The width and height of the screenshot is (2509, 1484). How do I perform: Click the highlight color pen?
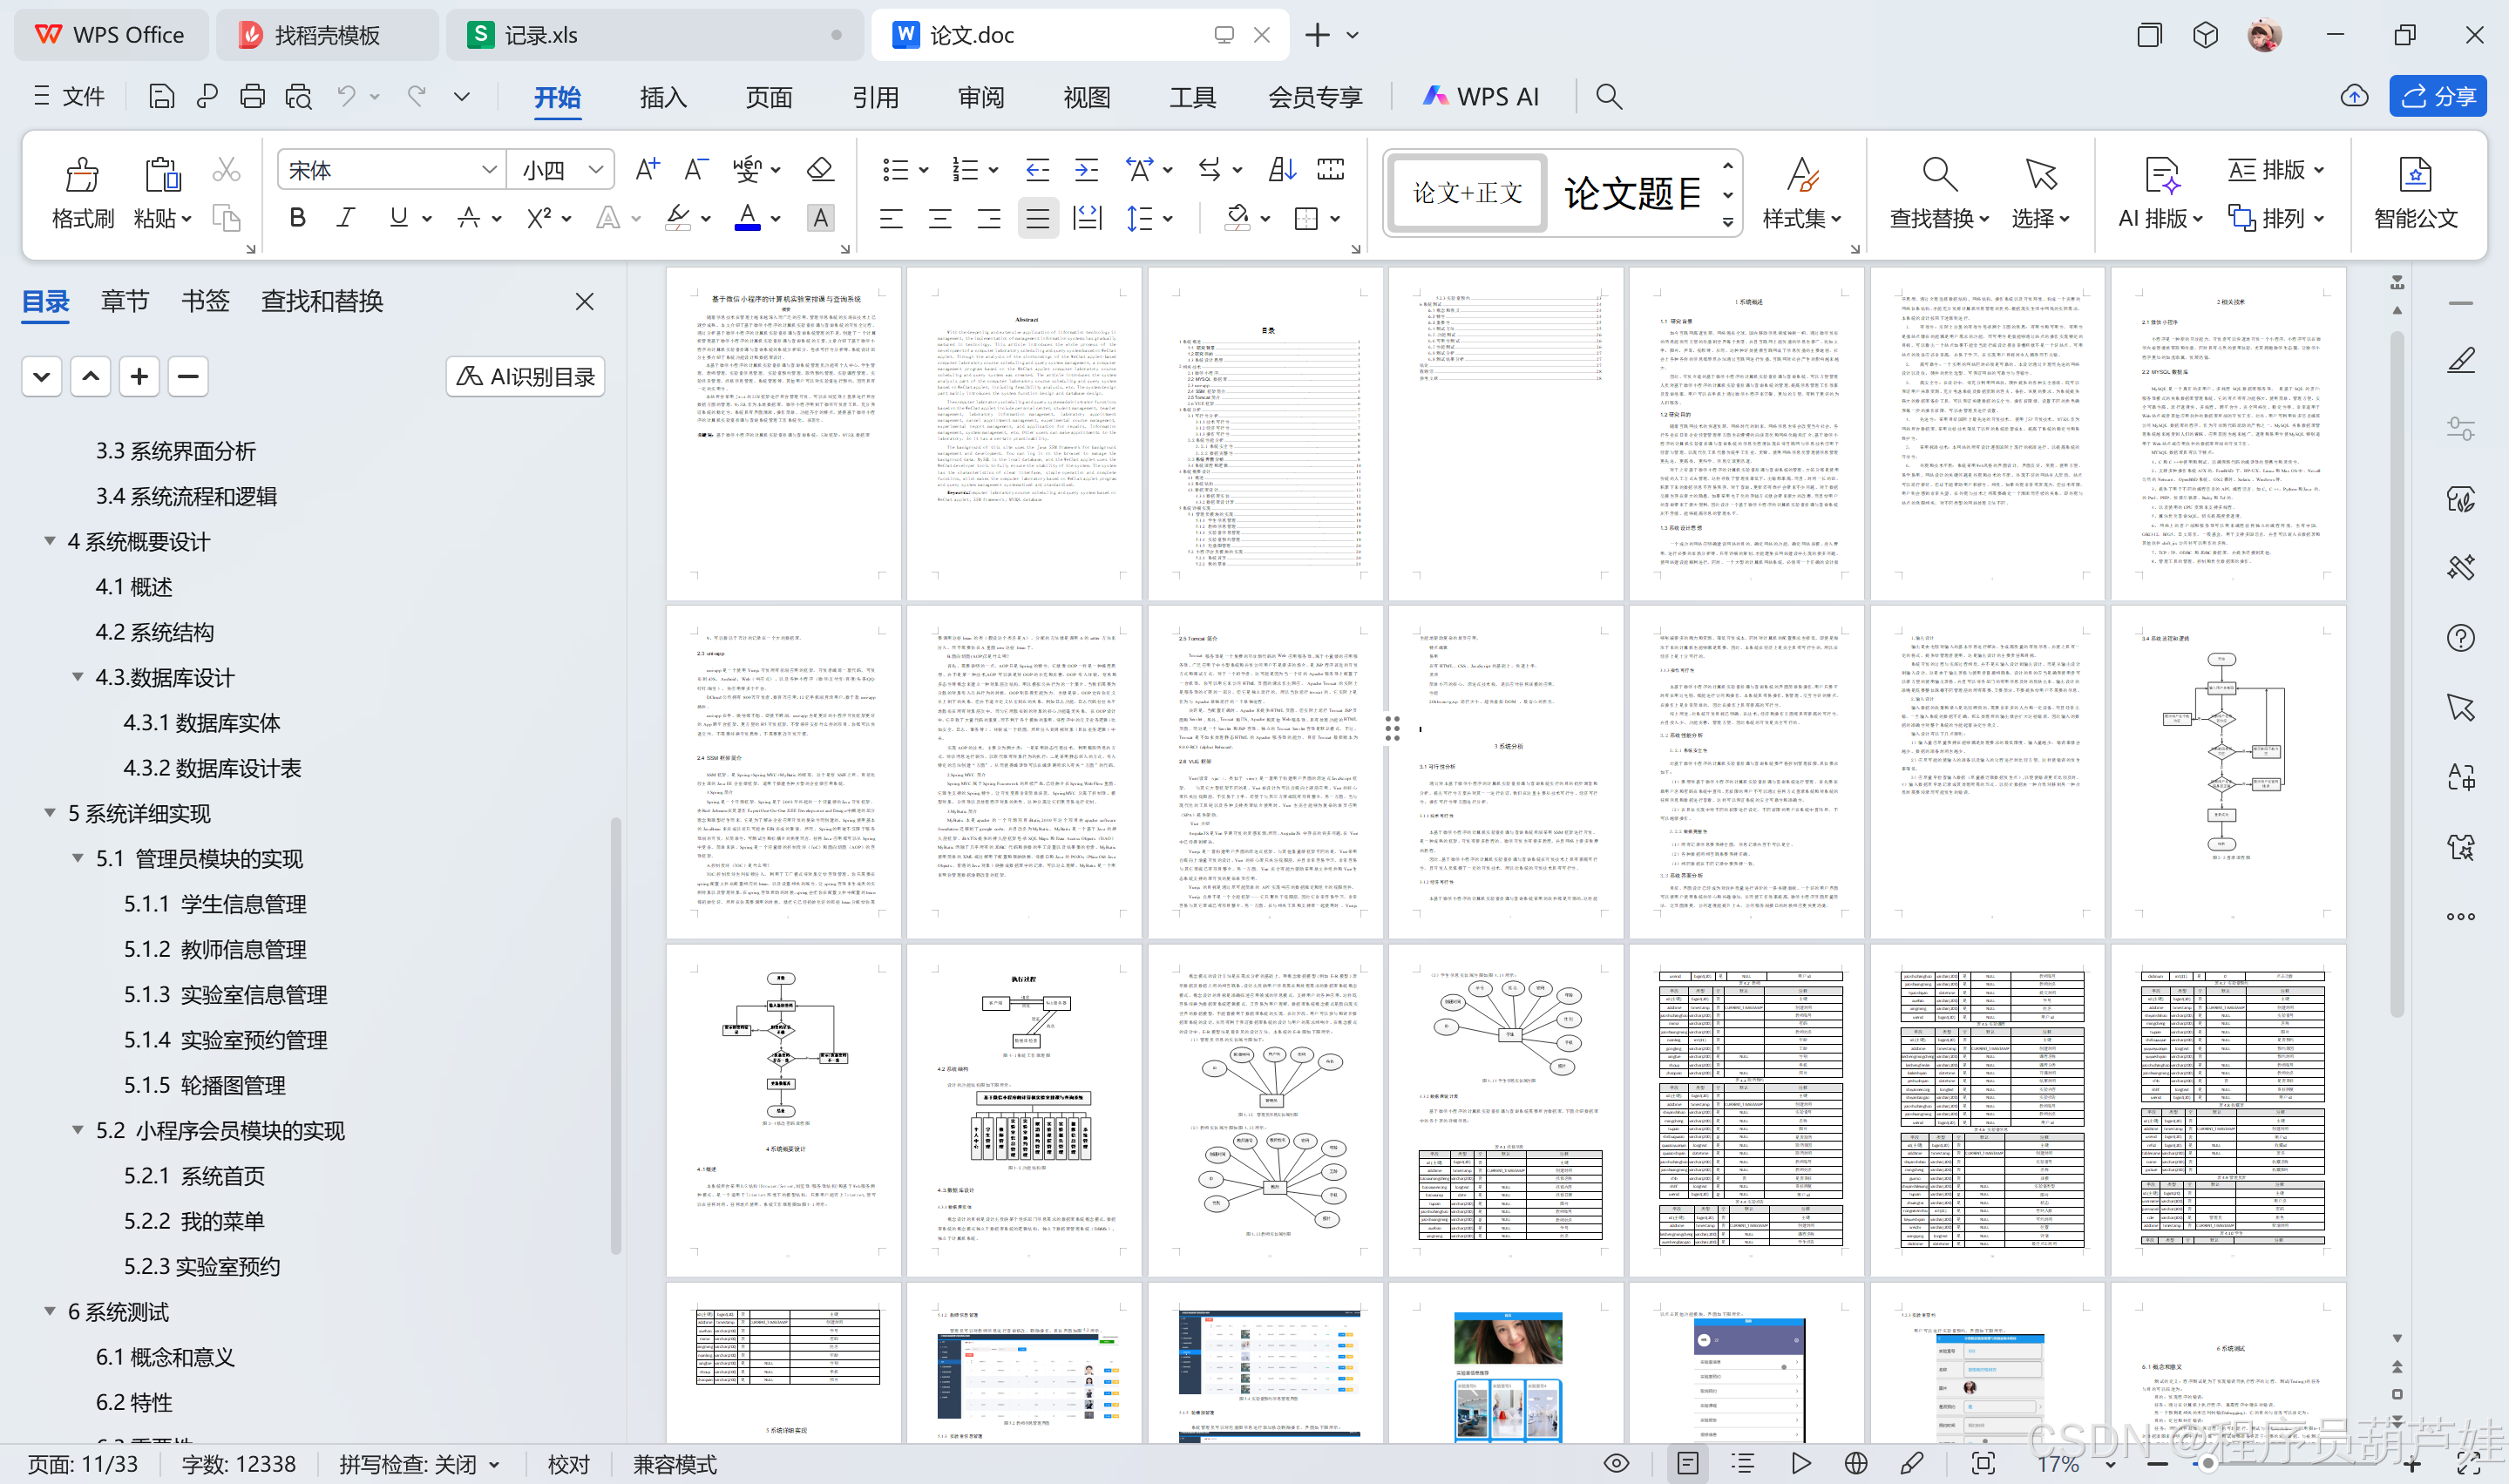tap(678, 218)
